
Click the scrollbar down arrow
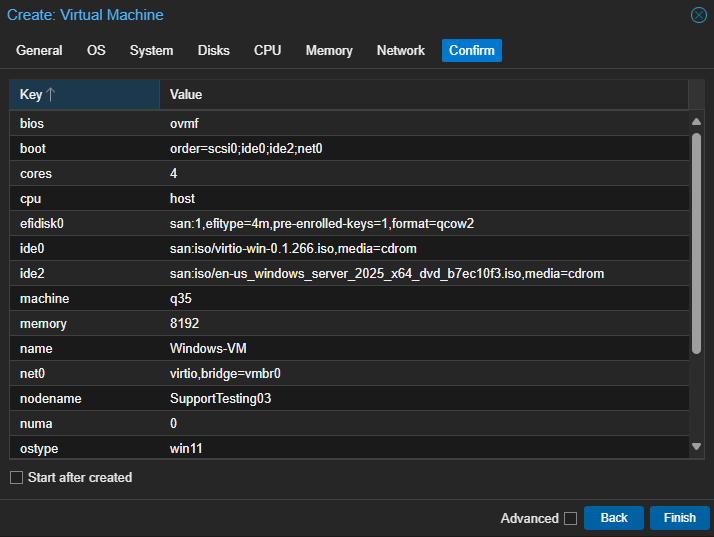tap(696, 446)
